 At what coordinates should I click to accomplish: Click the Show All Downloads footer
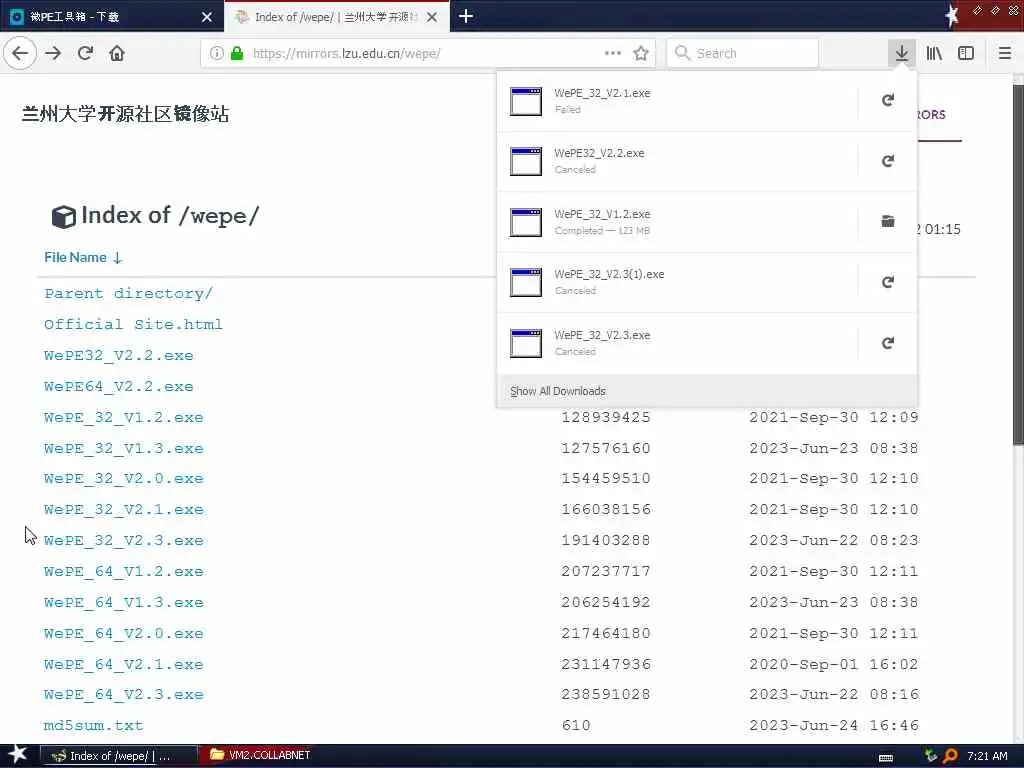click(707, 391)
